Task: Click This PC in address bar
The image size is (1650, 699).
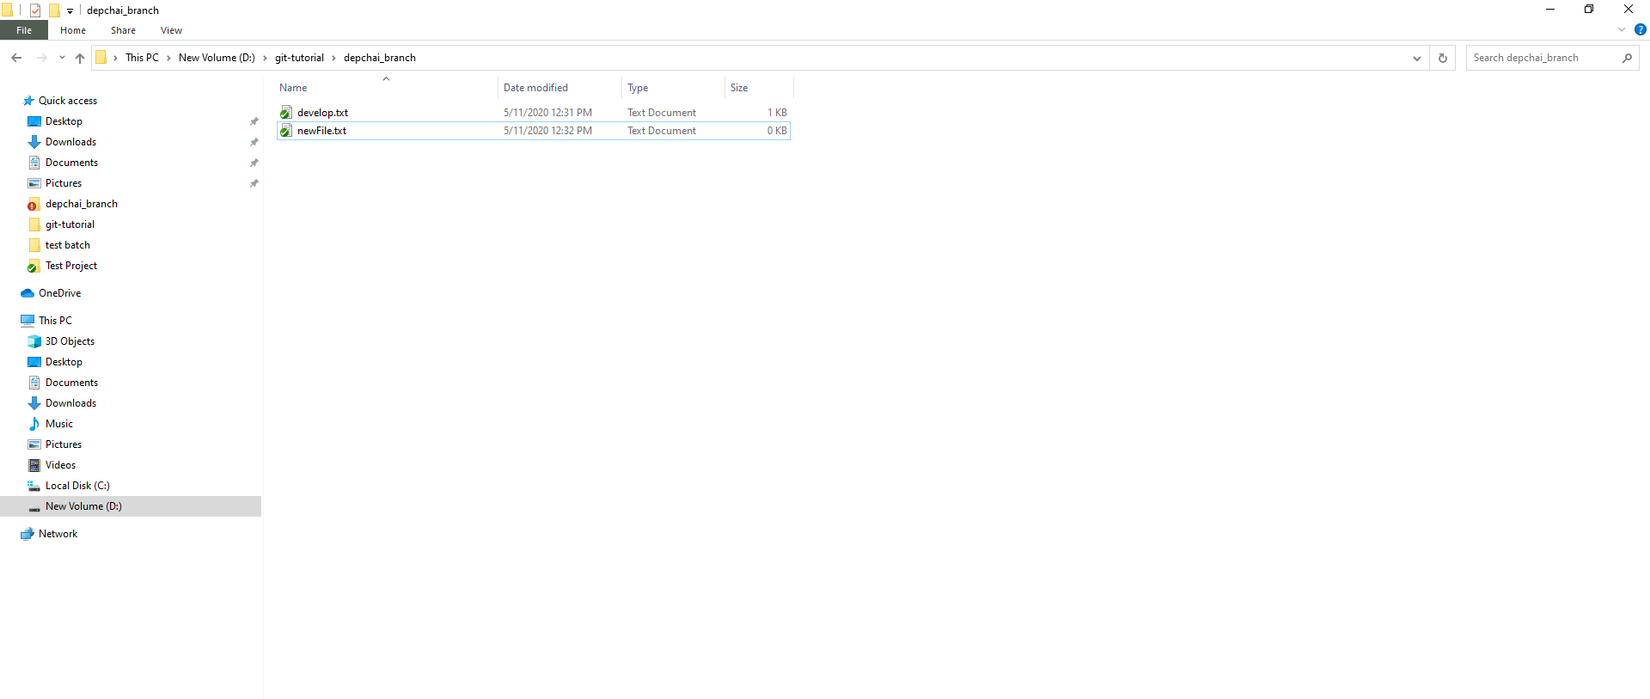Action: (x=142, y=58)
